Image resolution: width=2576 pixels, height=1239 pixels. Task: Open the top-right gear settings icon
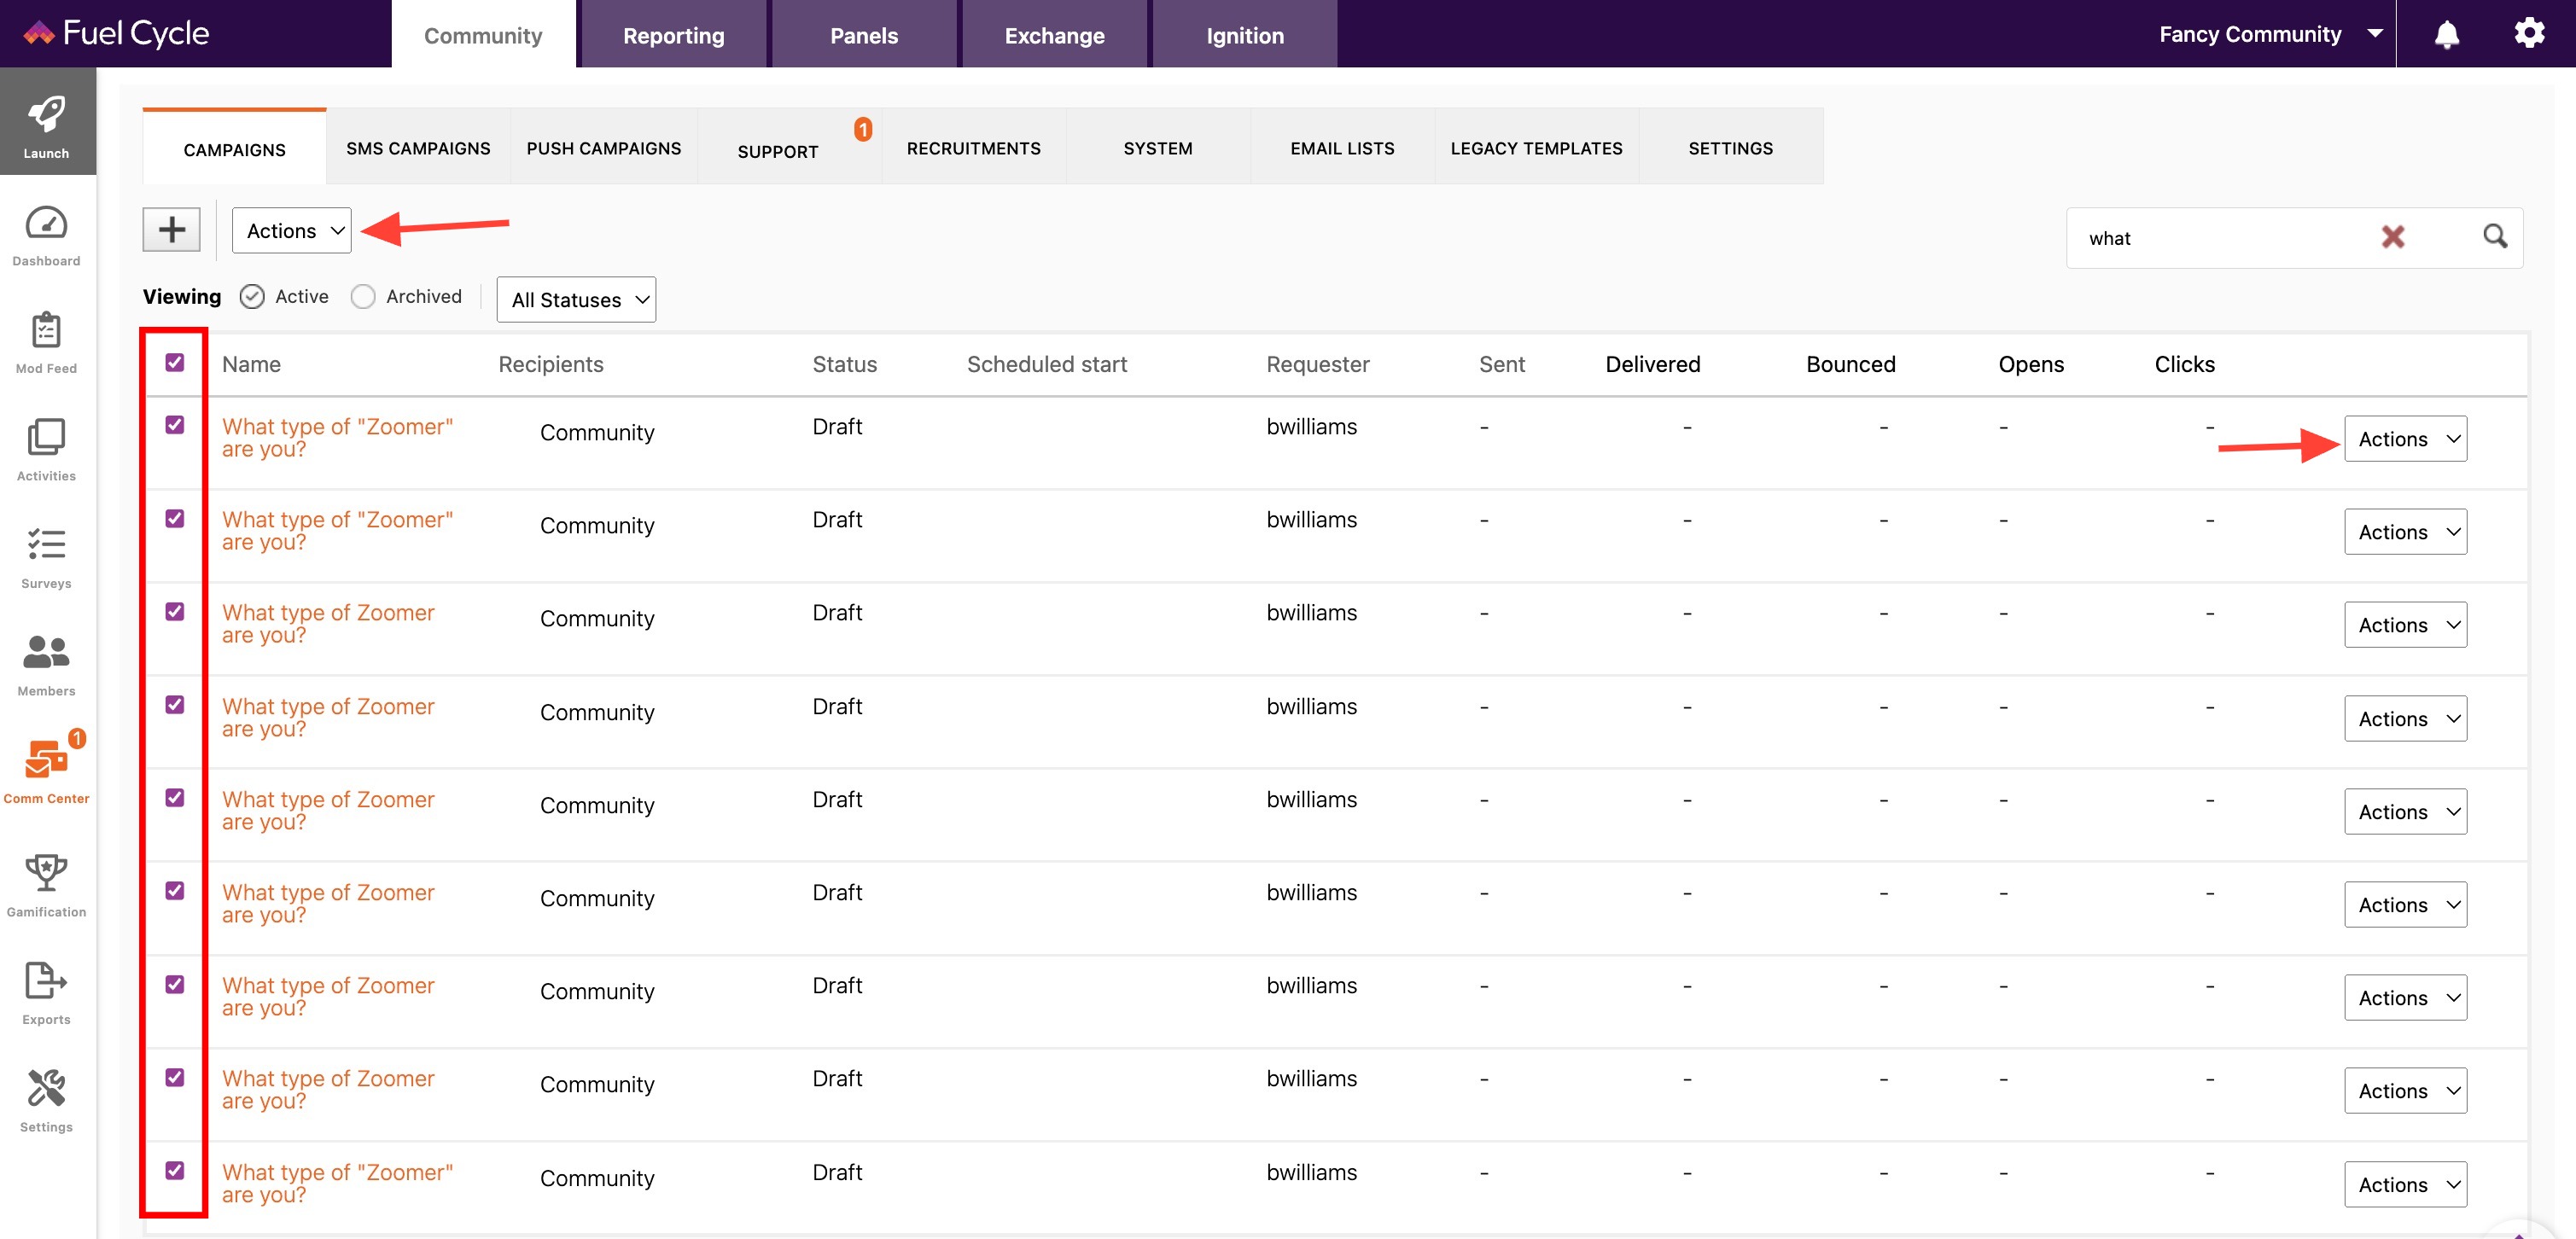point(2529,33)
